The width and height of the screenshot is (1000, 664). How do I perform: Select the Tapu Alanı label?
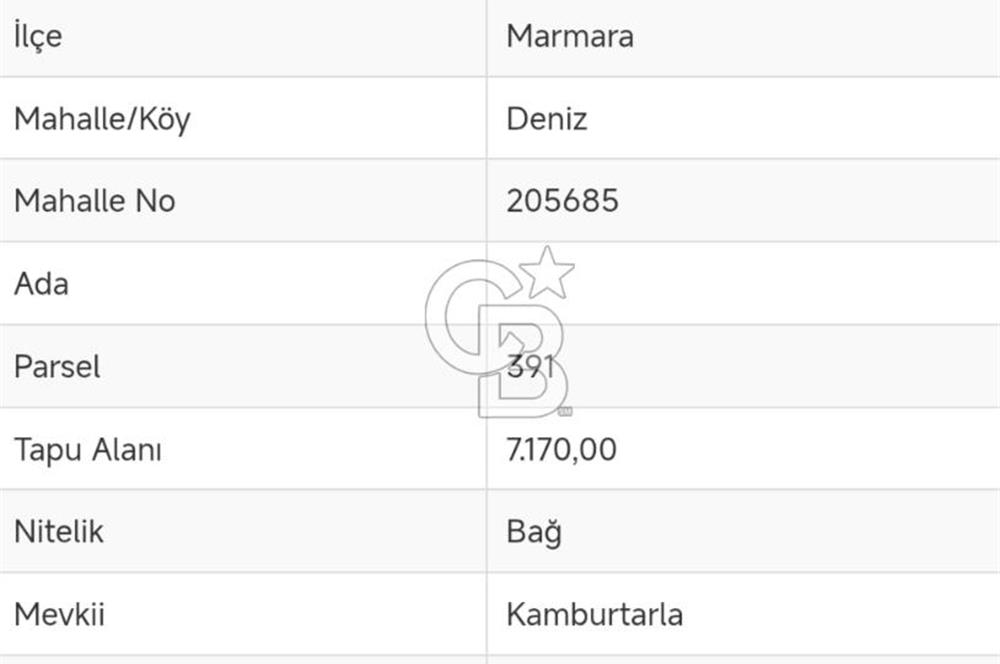[88, 450]
